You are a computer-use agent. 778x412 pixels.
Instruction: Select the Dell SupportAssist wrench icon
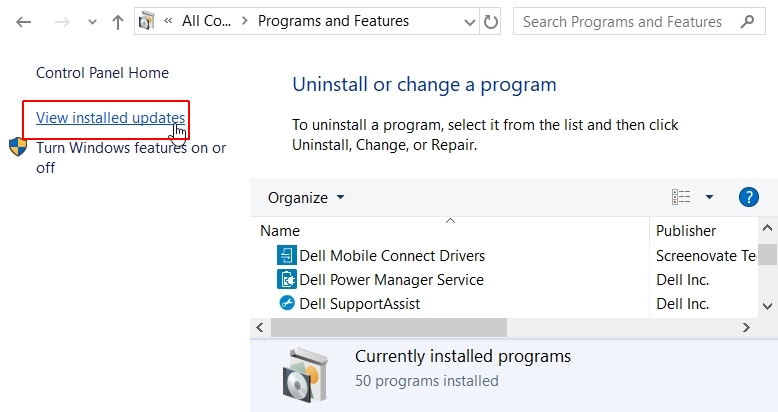click(287, 303)
